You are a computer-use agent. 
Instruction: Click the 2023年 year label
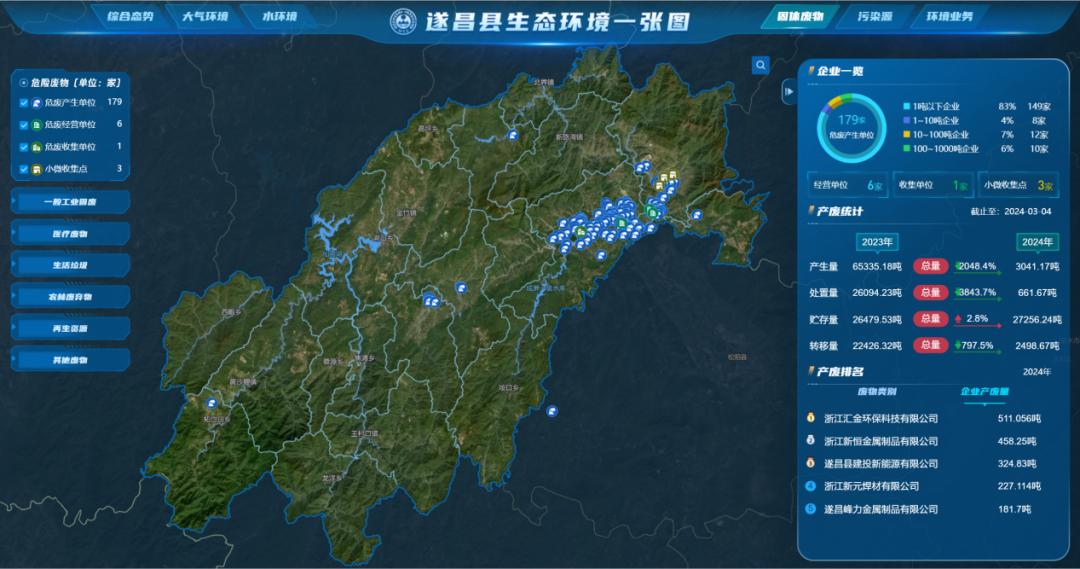tap(877, 242)
